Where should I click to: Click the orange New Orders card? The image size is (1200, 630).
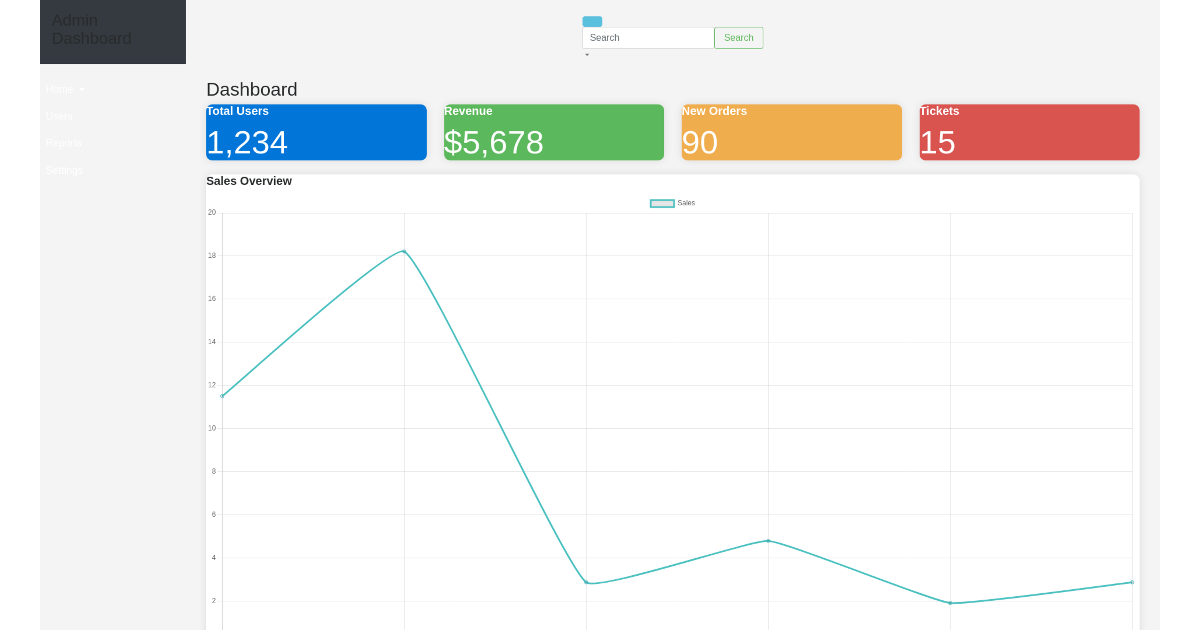[x=791, y=131]
